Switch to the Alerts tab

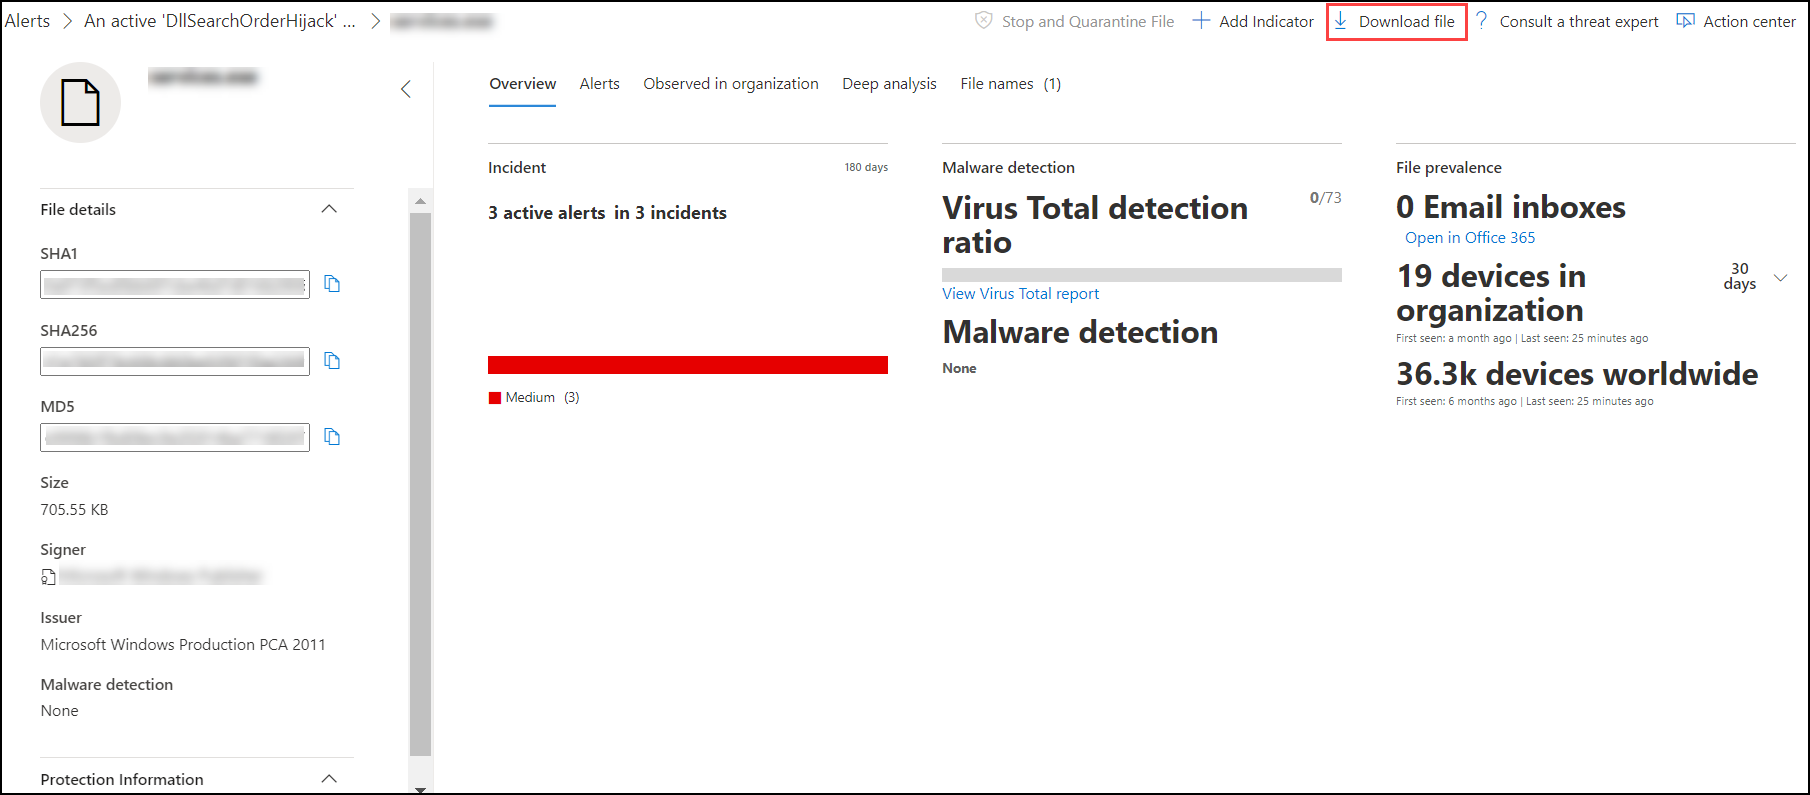(x=600, y=84)
